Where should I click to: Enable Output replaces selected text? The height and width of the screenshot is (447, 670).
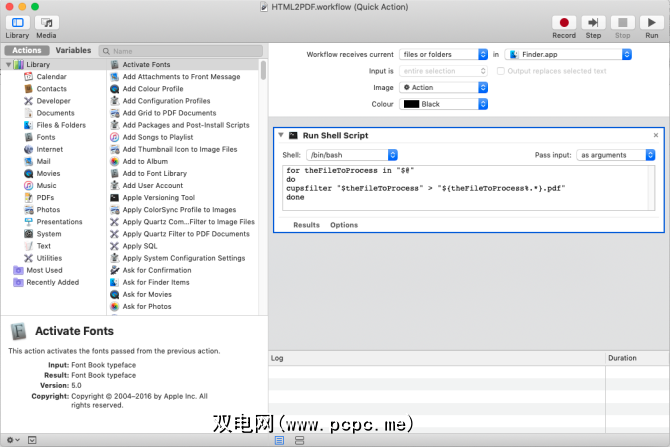501,71
